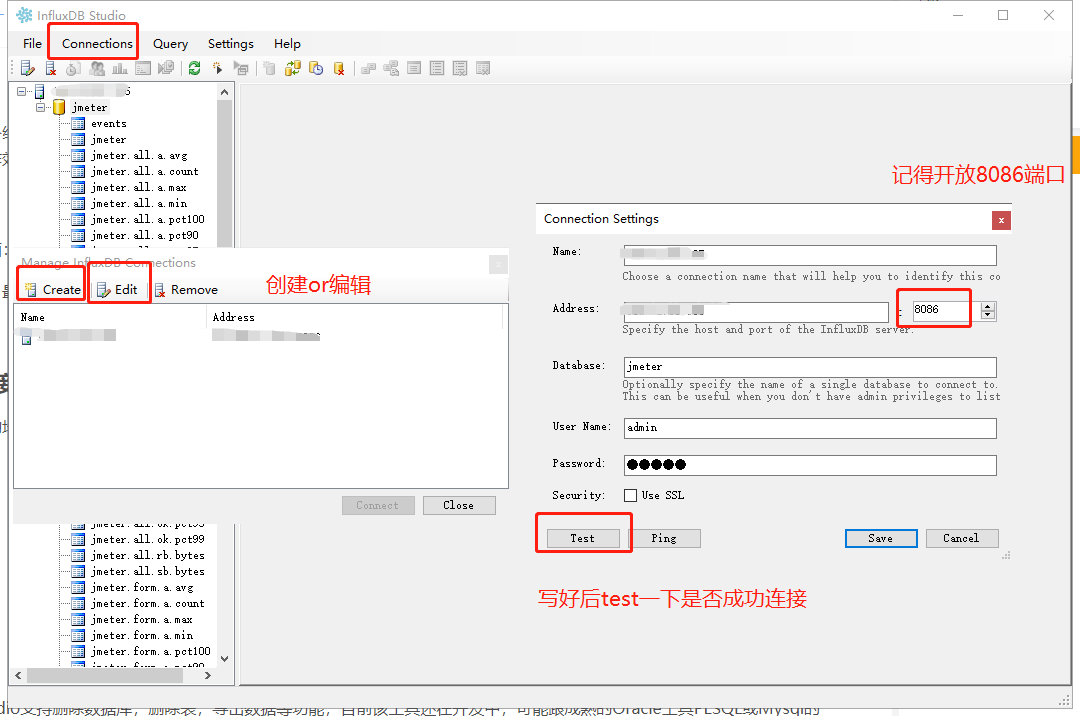Click inside the Database field showing jmeter
1080x716 pixels.
coord(810,366)
